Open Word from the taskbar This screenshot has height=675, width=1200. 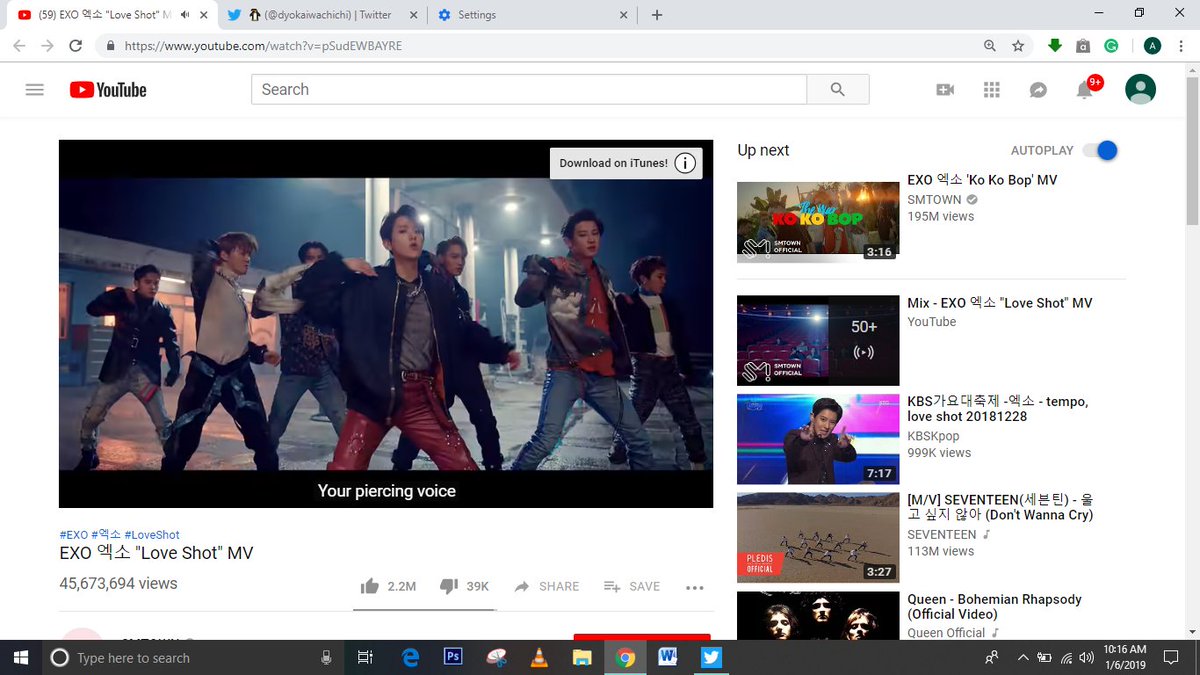[667, 657]
